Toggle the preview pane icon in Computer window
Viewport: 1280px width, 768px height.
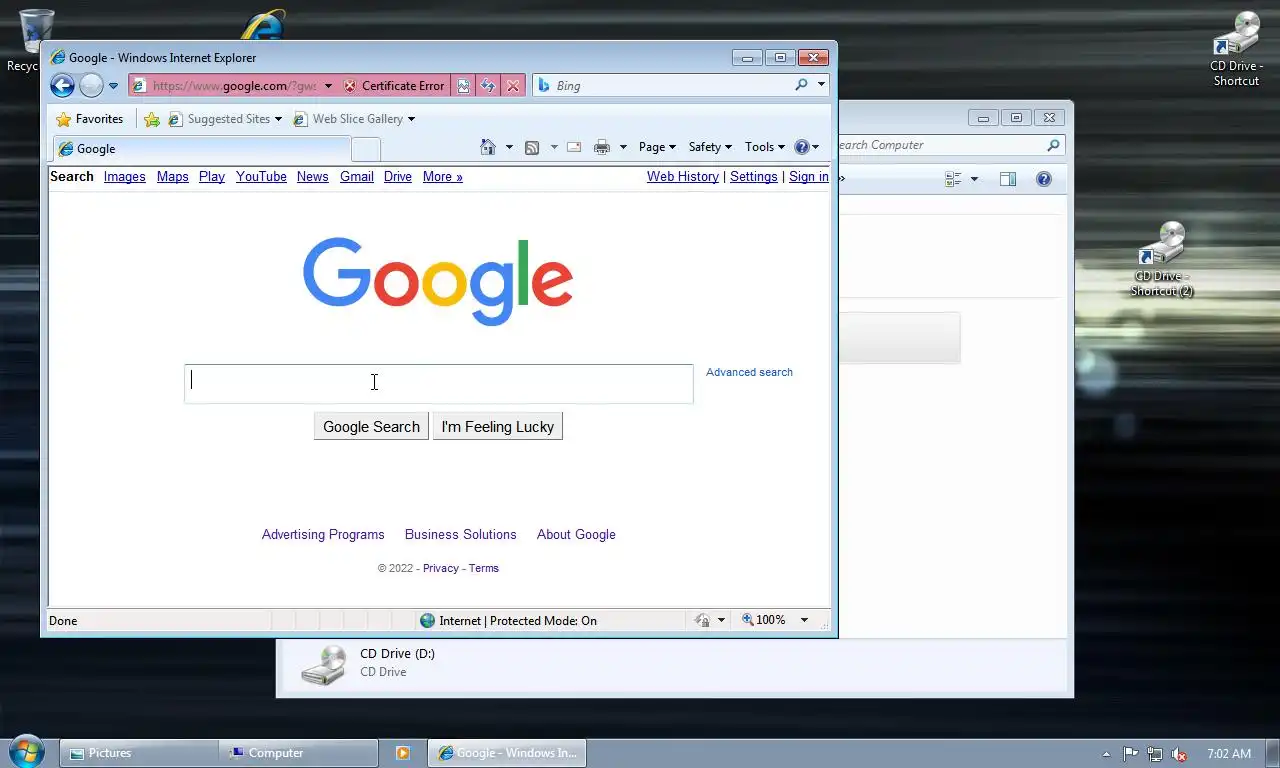point(1008,179)
